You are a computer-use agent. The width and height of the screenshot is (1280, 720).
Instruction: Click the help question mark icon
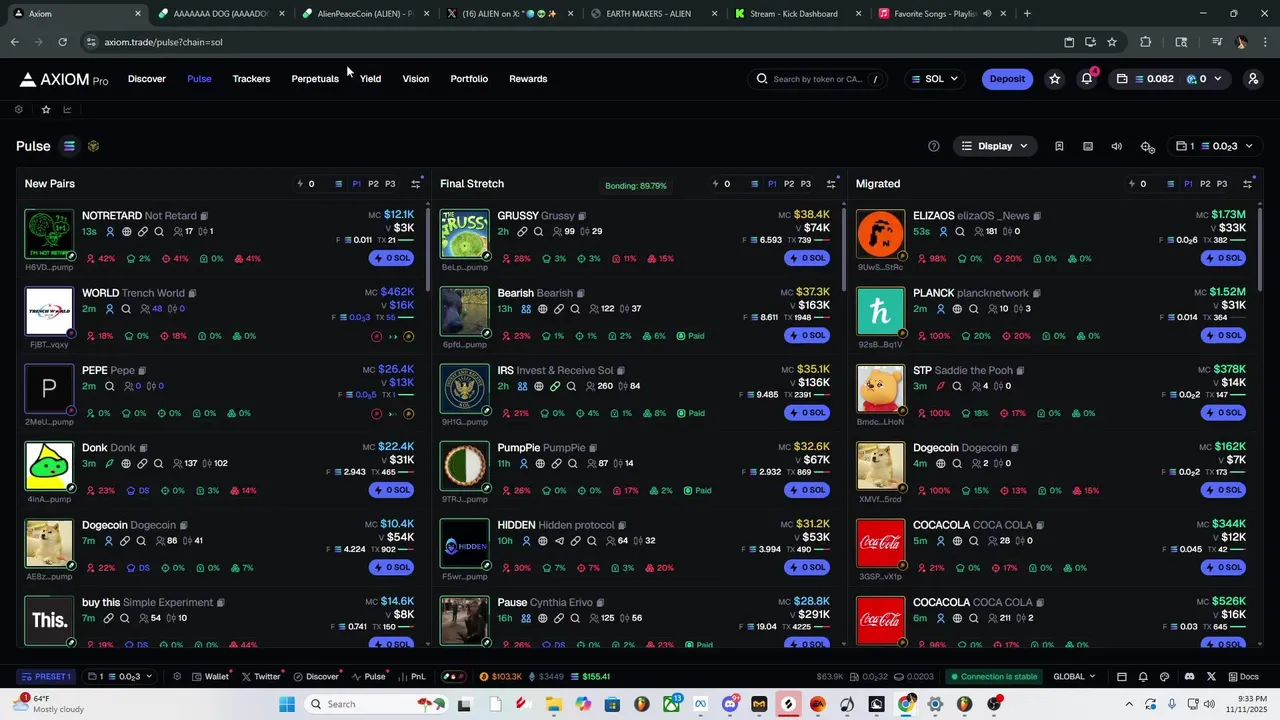tap(934, 146)
